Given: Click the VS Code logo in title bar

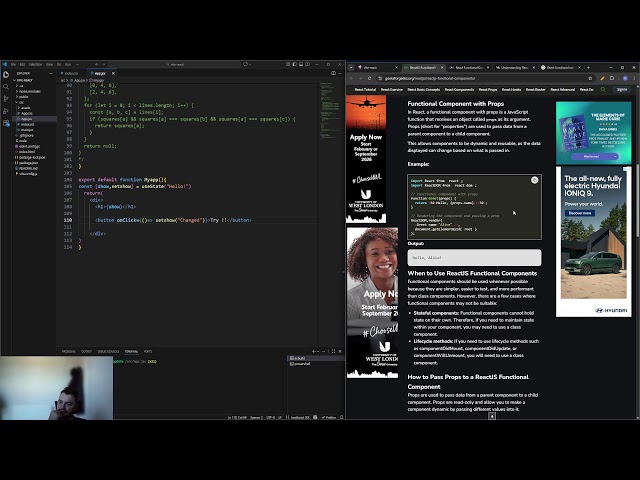Looking at the screenshot, I should point(4,64).
